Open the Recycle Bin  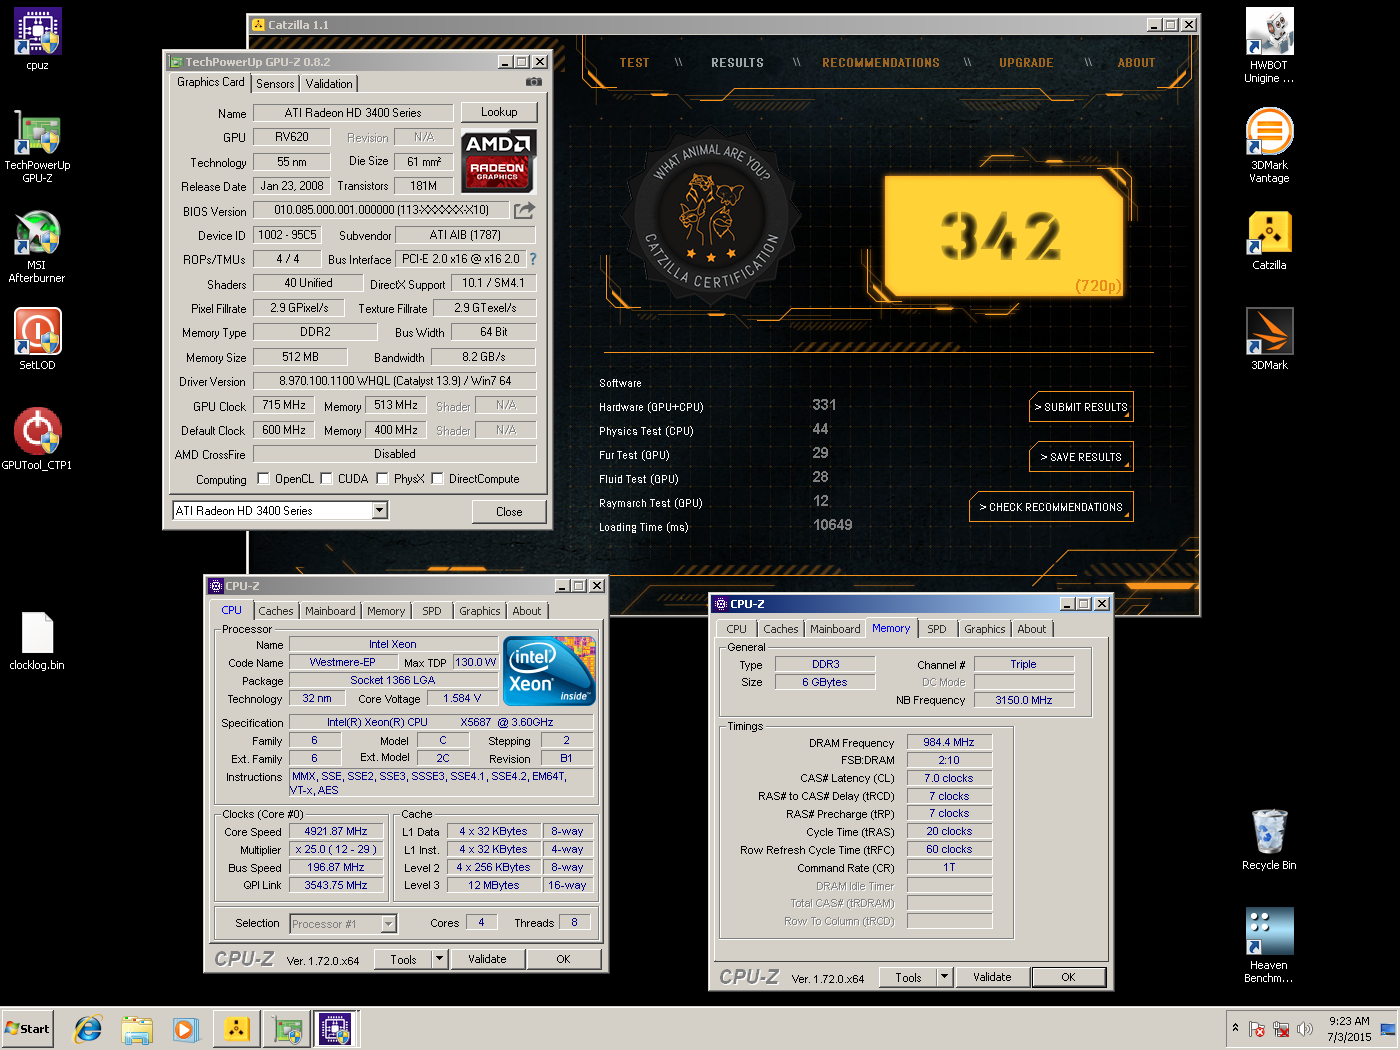(1269, 840)
